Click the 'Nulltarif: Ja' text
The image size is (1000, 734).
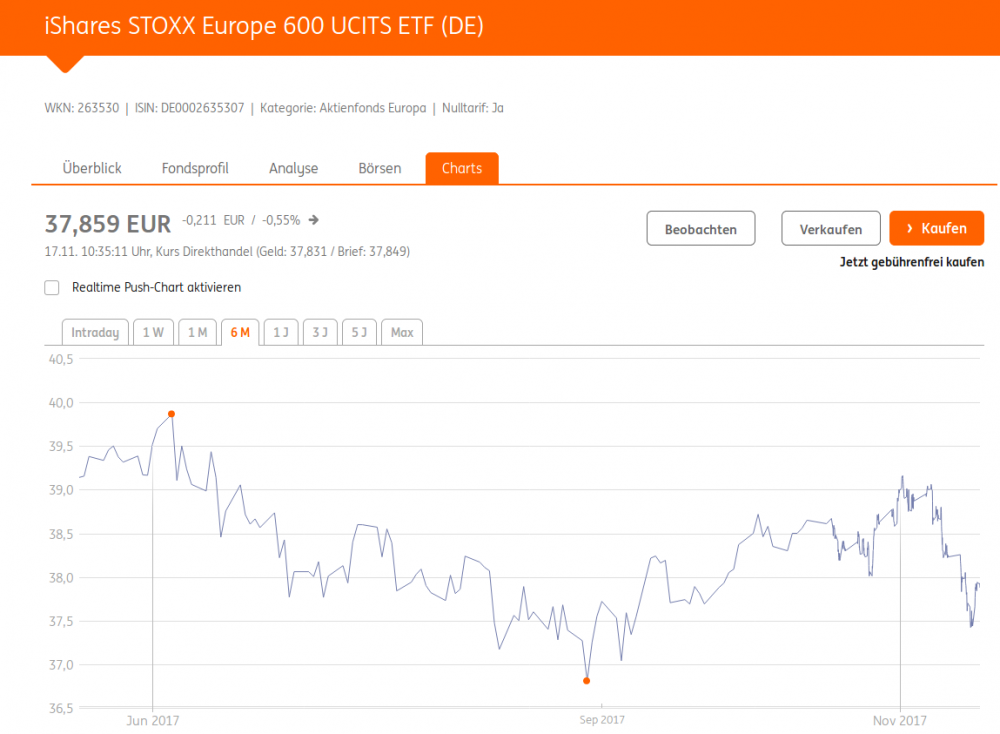[473, 108]
